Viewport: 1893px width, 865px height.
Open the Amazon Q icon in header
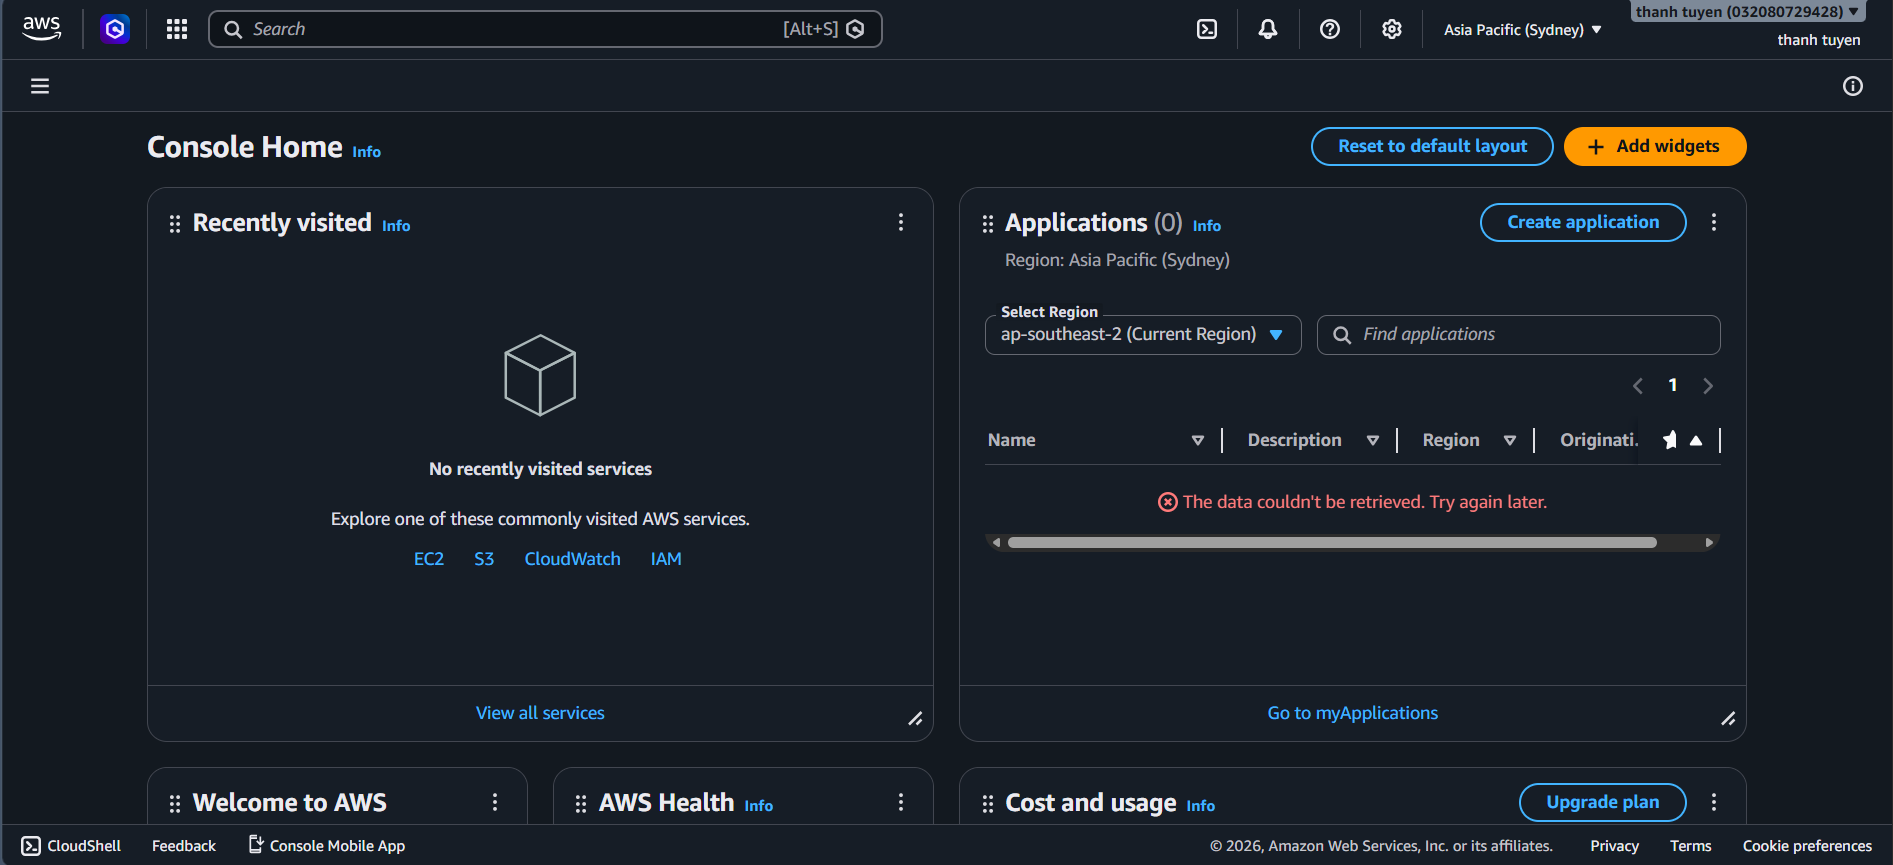click(x=115, y=29)
